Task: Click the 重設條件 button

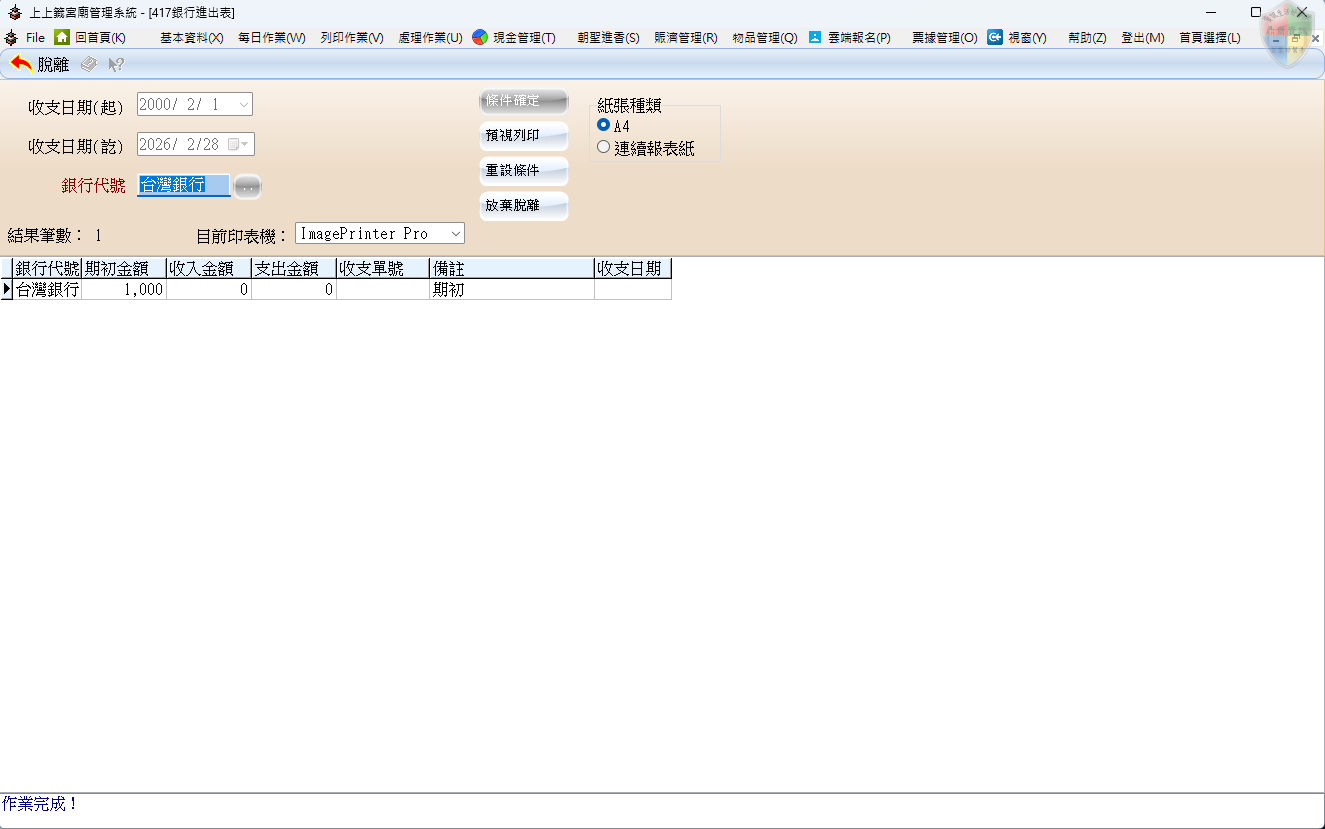Action: coord(523,171)
